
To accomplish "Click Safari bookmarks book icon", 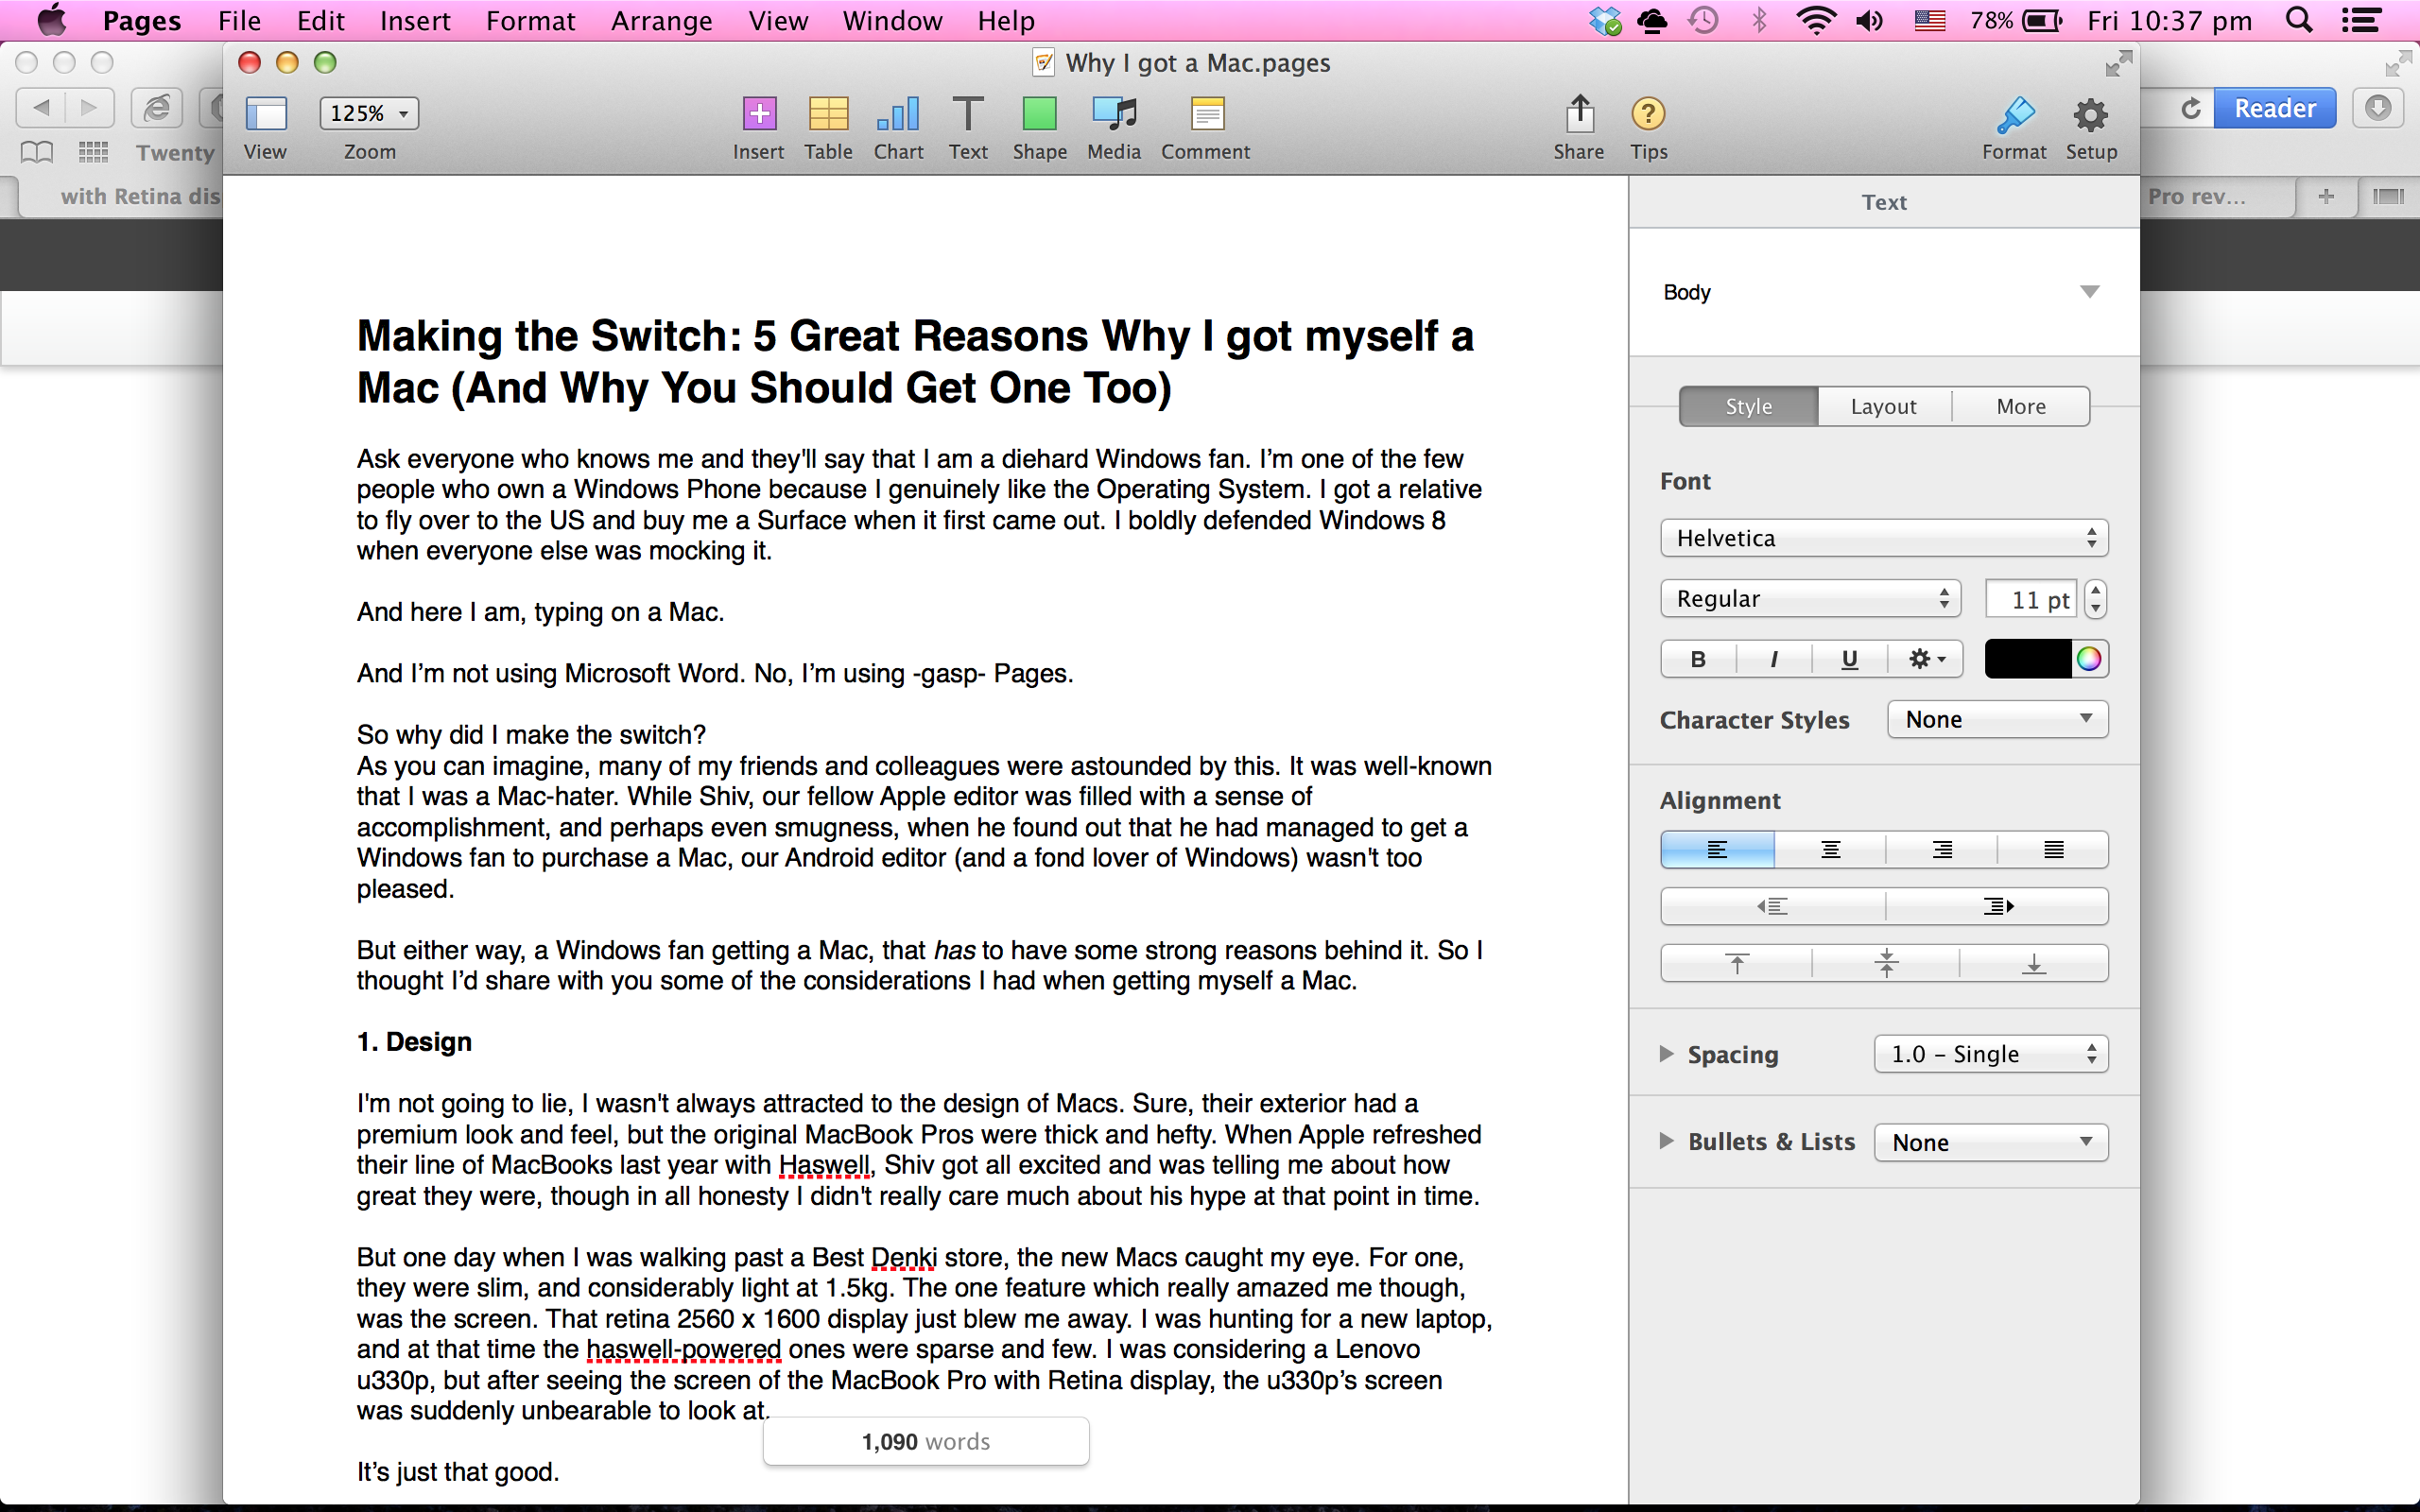I will tap(37, 152).
